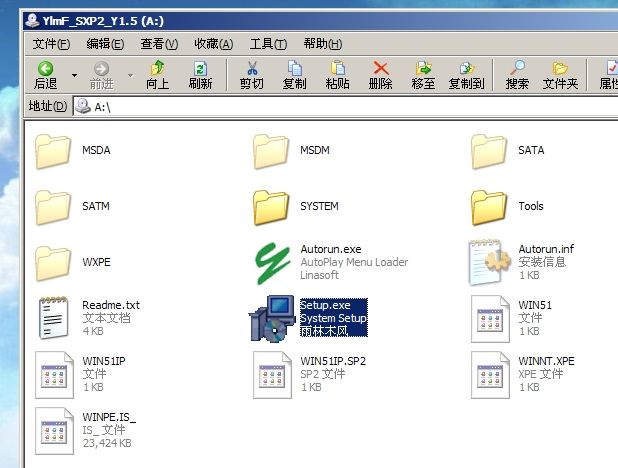Select the SATM folder icon
This screenshot has height=468, width=618.
(x=53, y=207)
